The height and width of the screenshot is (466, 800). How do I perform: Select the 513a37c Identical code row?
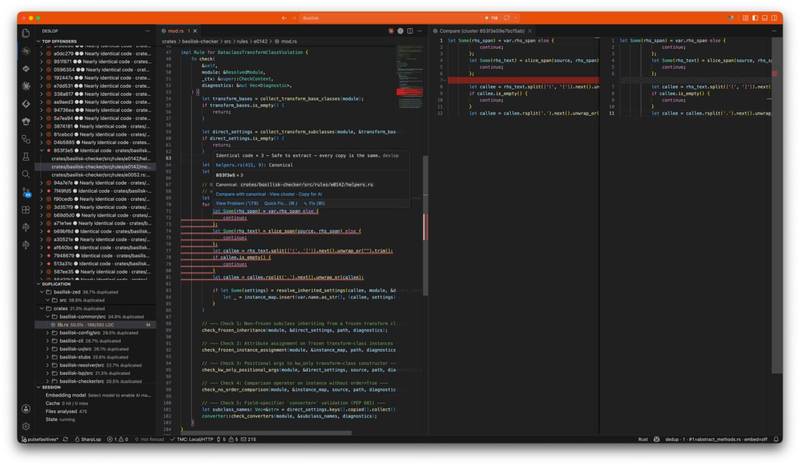pyautogui.click(x=95, y=264)
